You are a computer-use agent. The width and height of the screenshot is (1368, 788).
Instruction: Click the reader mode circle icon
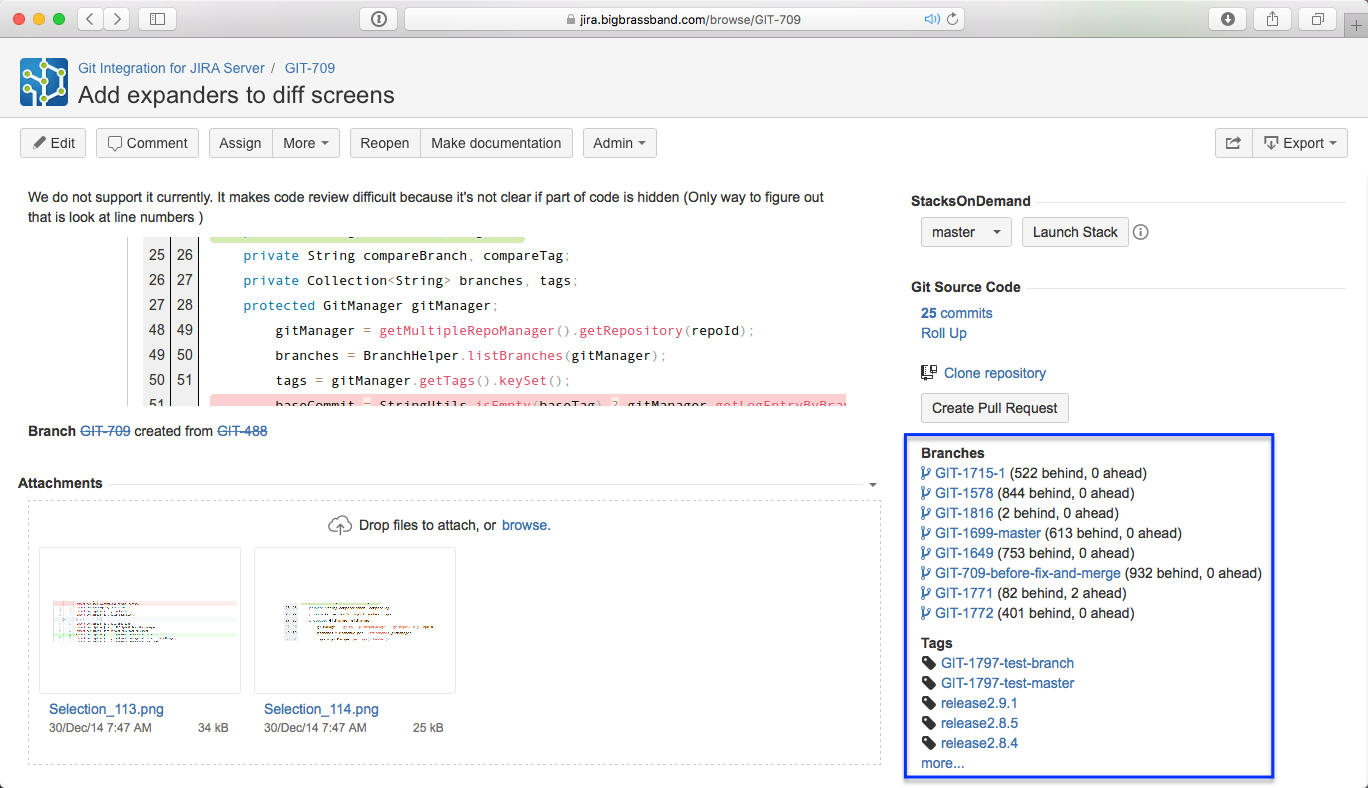(x=378, y=18)
